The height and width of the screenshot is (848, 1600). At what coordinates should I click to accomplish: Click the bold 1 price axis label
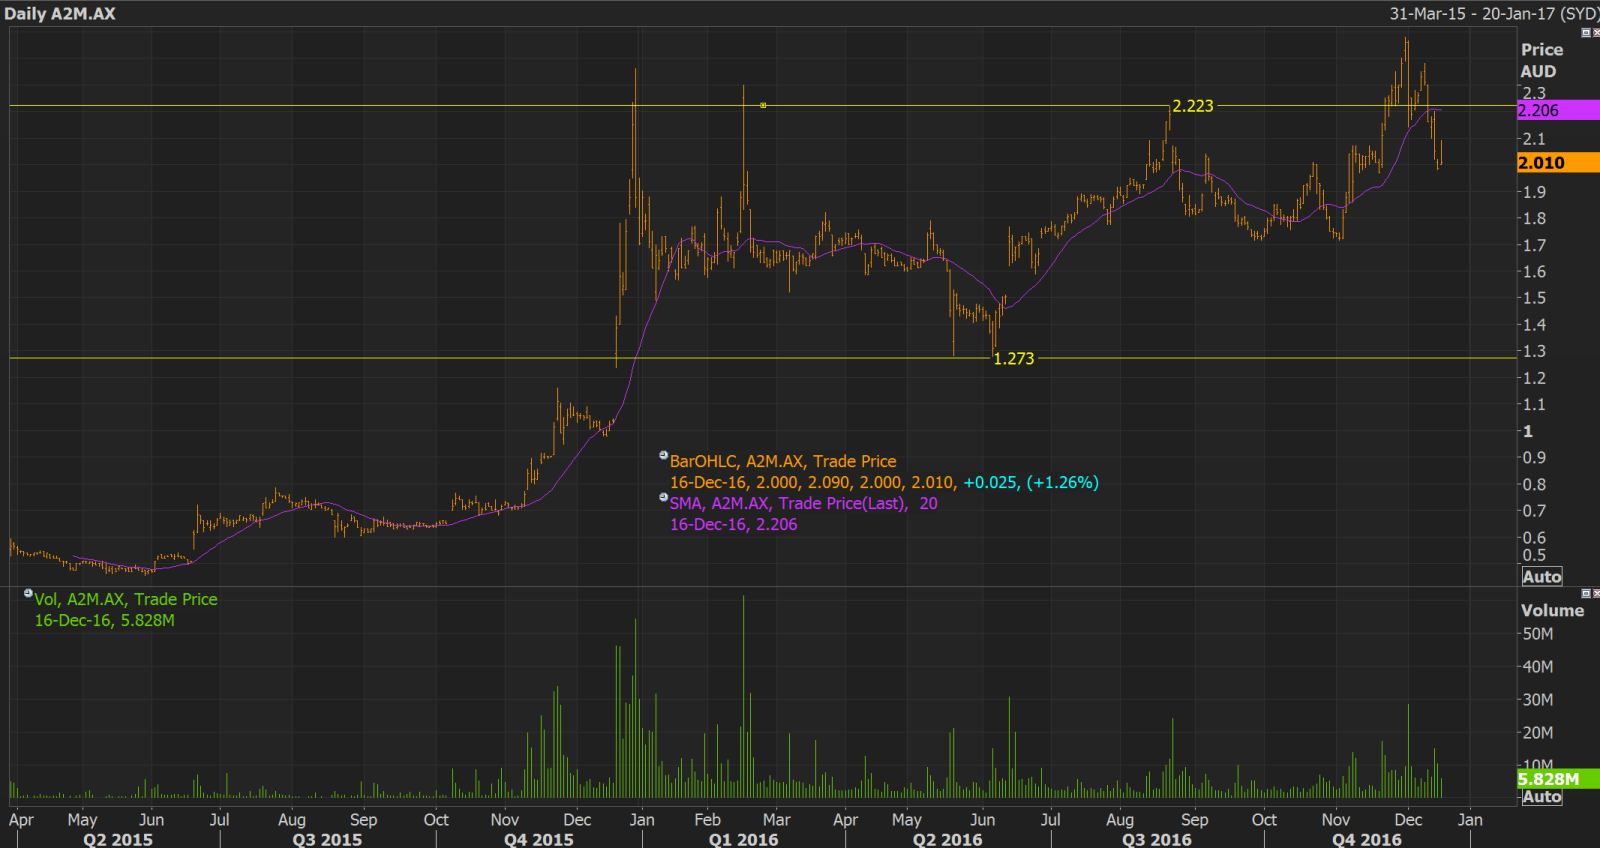pyautogui.click(x=1527, y=431)
